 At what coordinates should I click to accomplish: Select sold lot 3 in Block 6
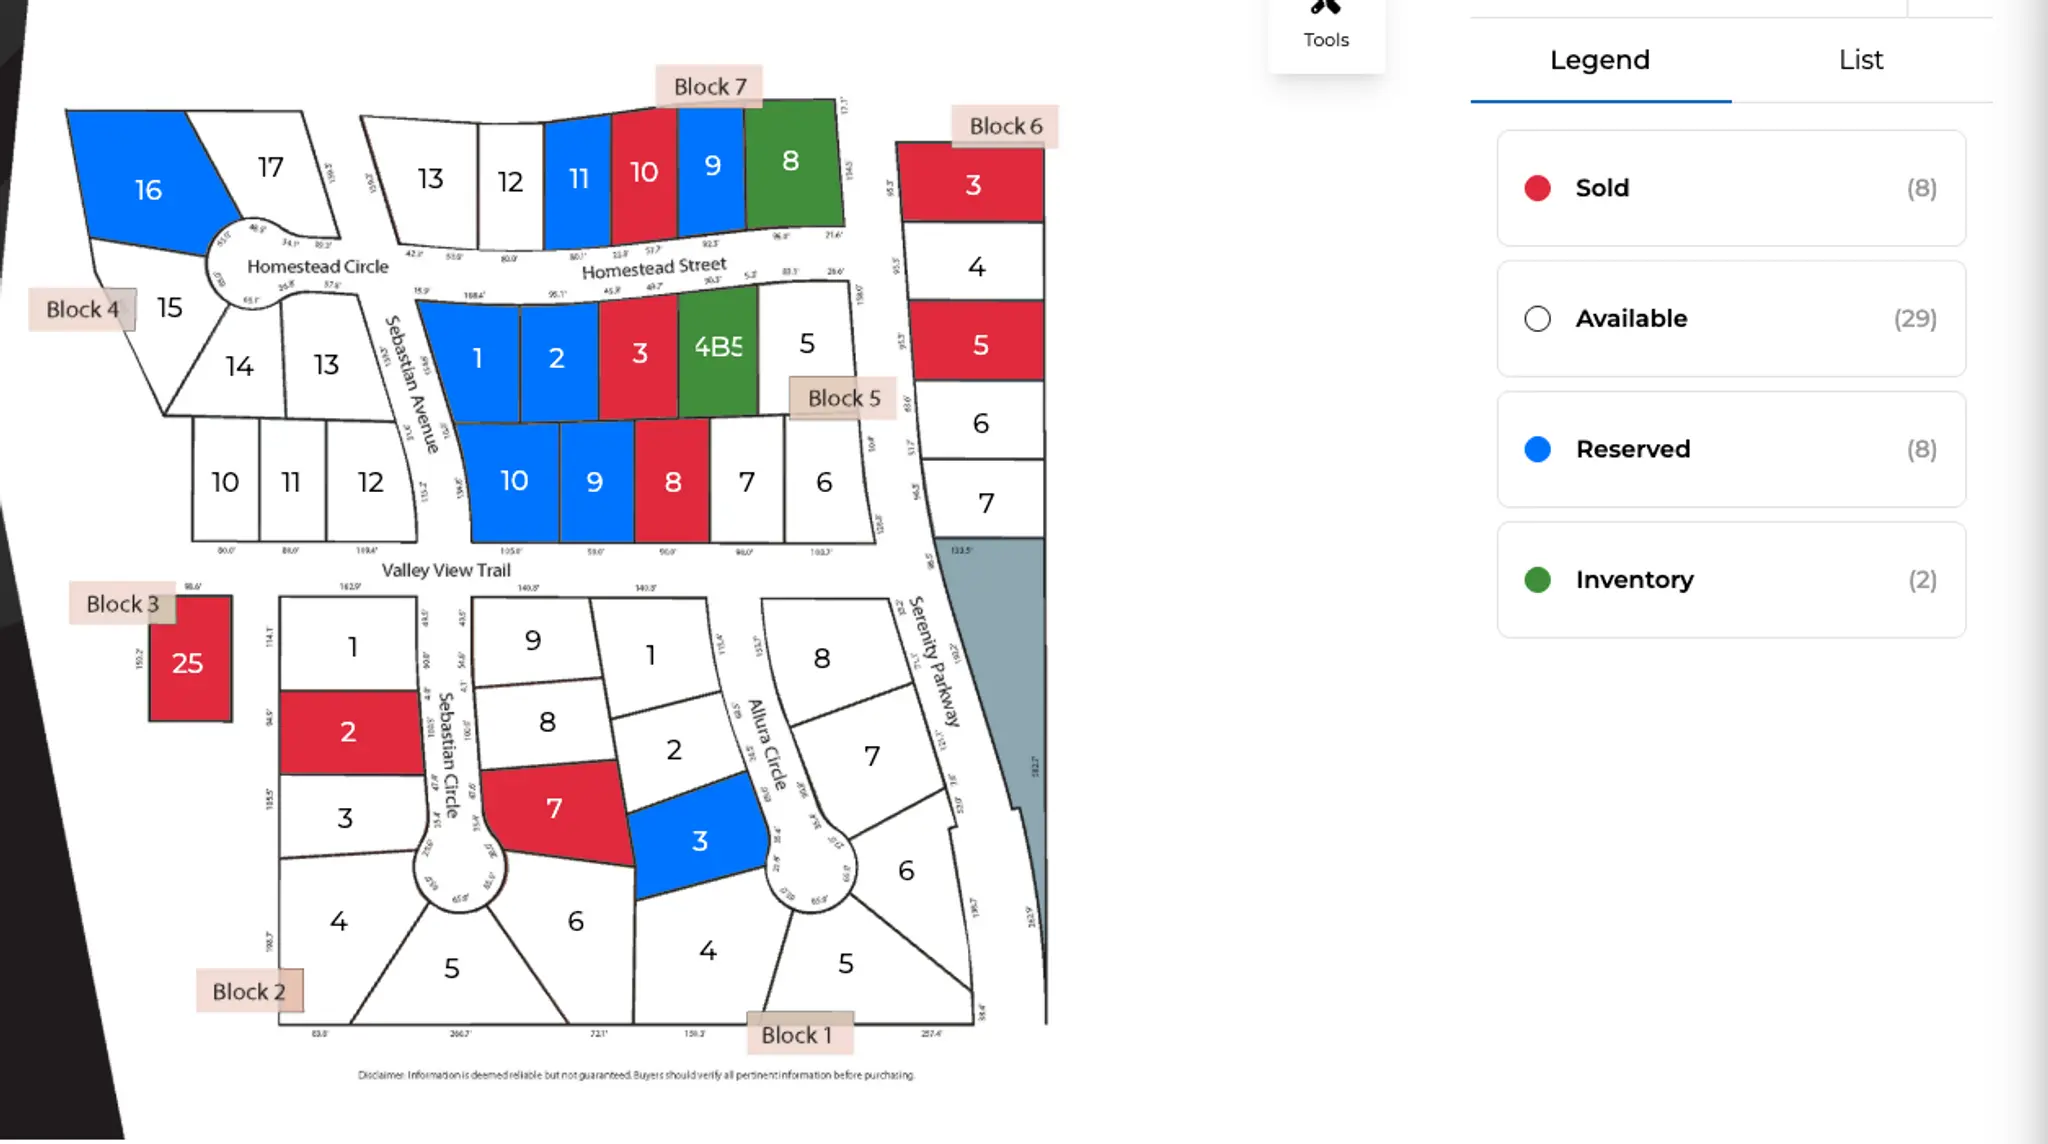point(972,184)
